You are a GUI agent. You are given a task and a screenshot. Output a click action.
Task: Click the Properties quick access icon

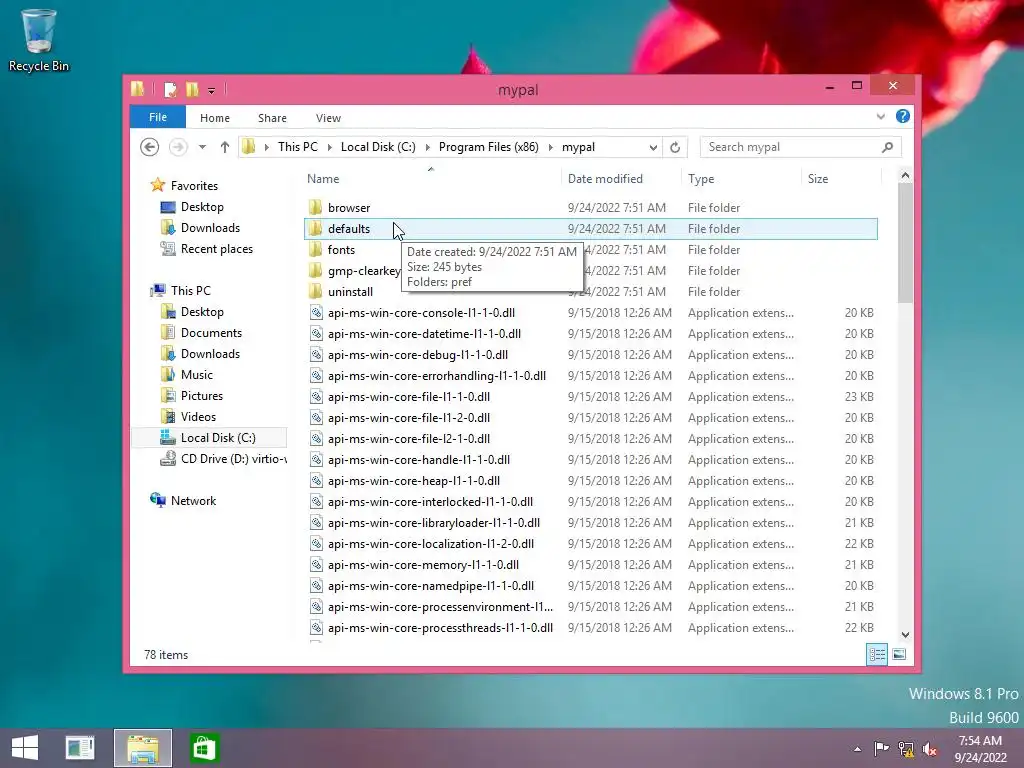click(x=170, y=89)
